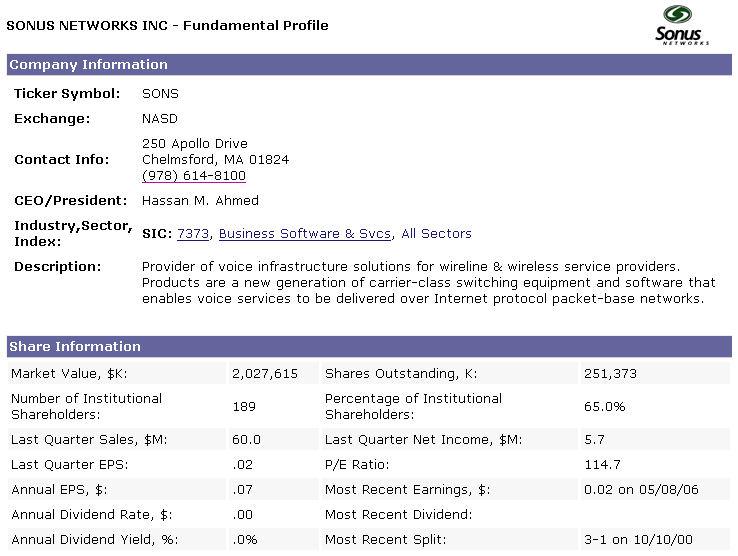Viewport: 738px width, 556px height.
Task: Click the NASD exchange value
Action: (x=160, y=119)
